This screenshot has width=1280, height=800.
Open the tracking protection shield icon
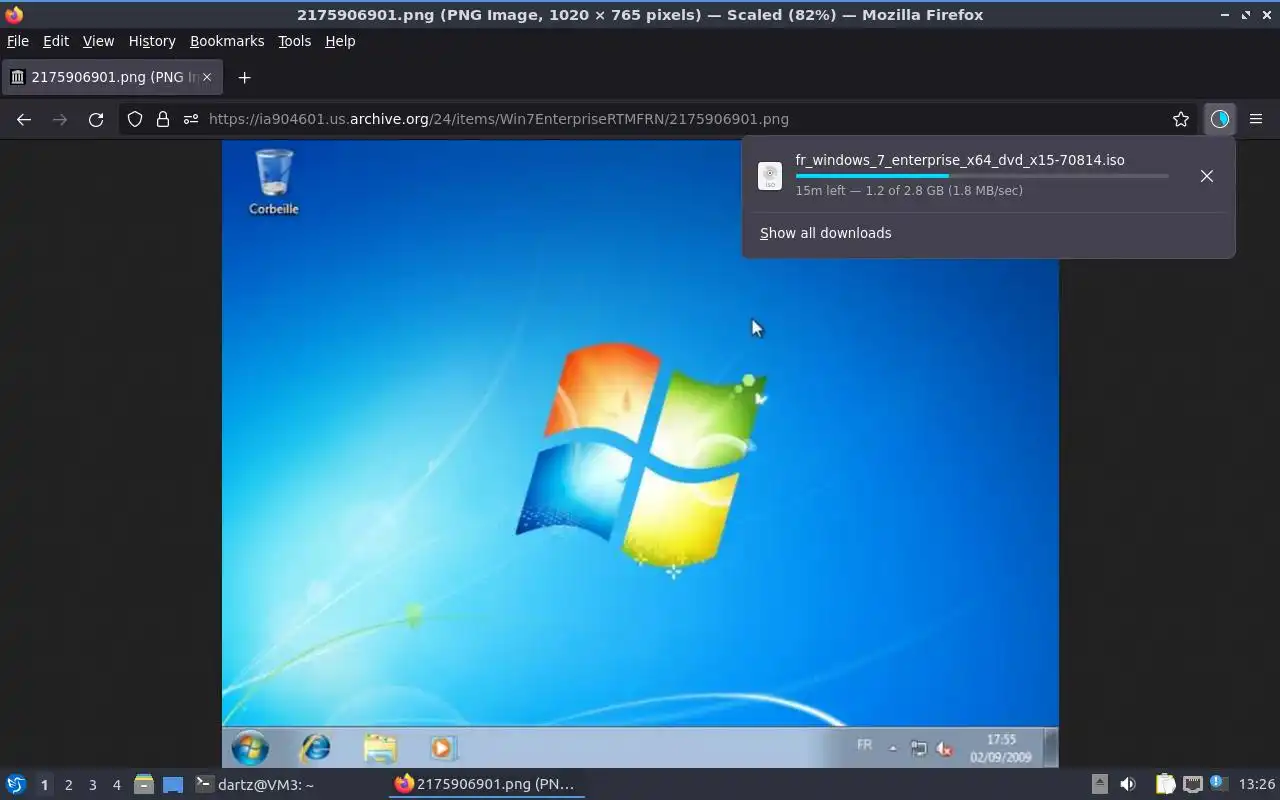coord(135,119)
